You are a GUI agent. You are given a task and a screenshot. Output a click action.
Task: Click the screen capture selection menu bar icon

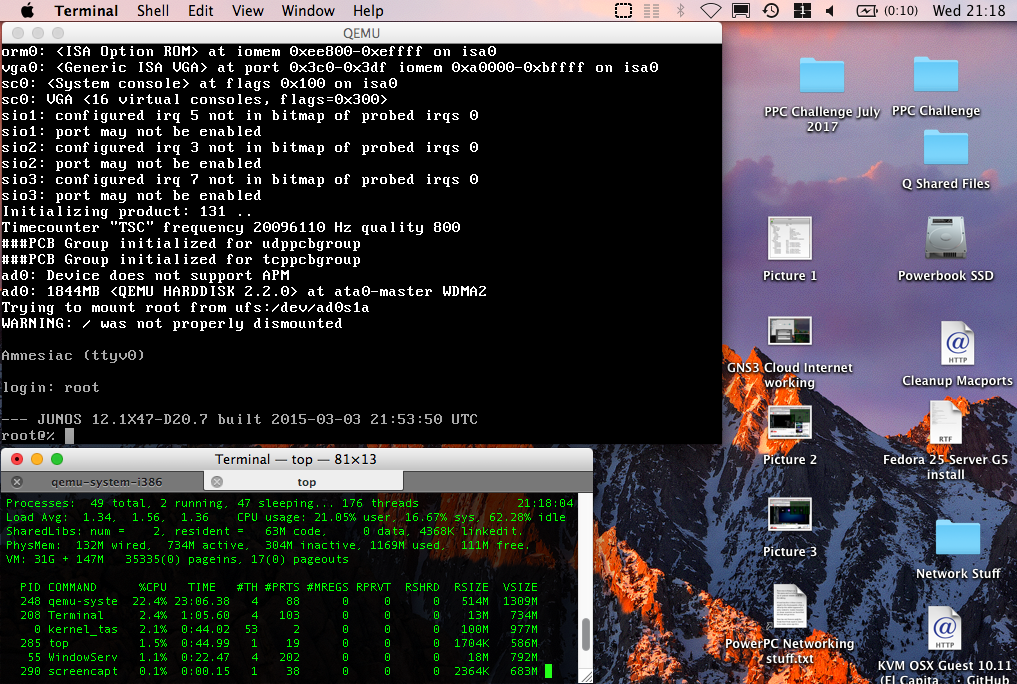[623, 10]
